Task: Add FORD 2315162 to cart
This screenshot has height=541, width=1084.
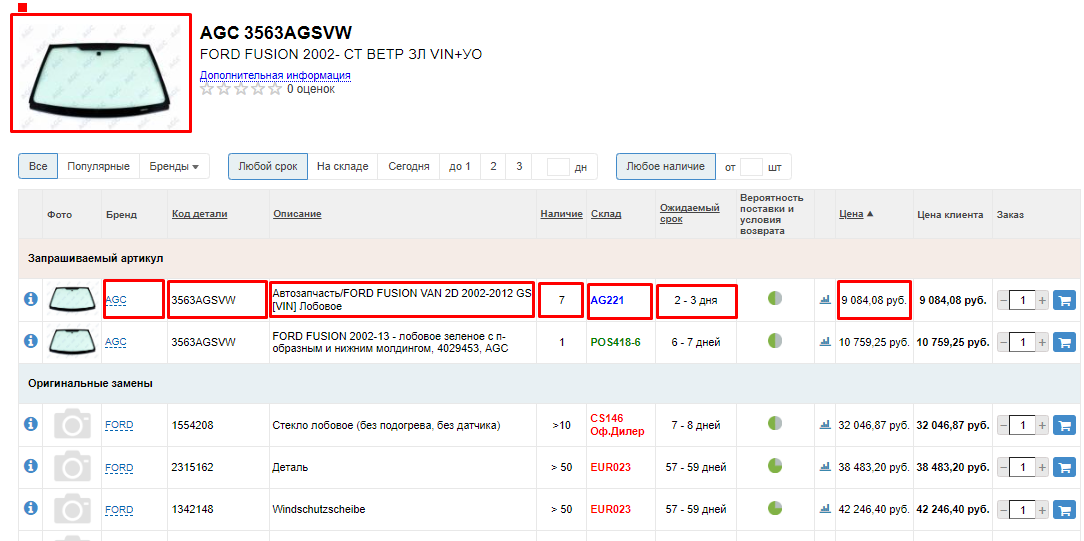Action: [x=1064, y=468]
